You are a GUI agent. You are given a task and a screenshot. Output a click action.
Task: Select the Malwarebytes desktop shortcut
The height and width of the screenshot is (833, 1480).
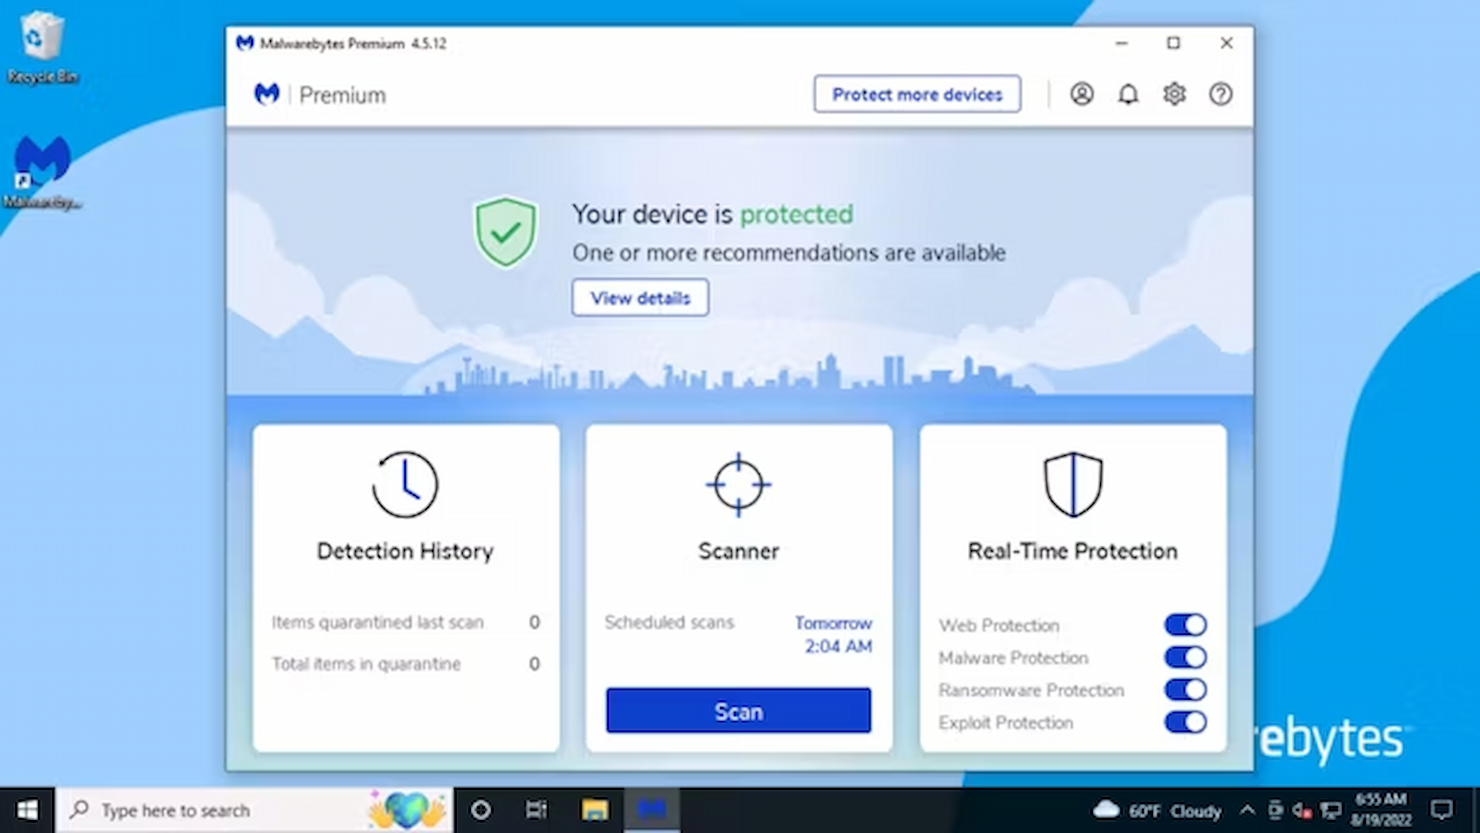[42, 172]
